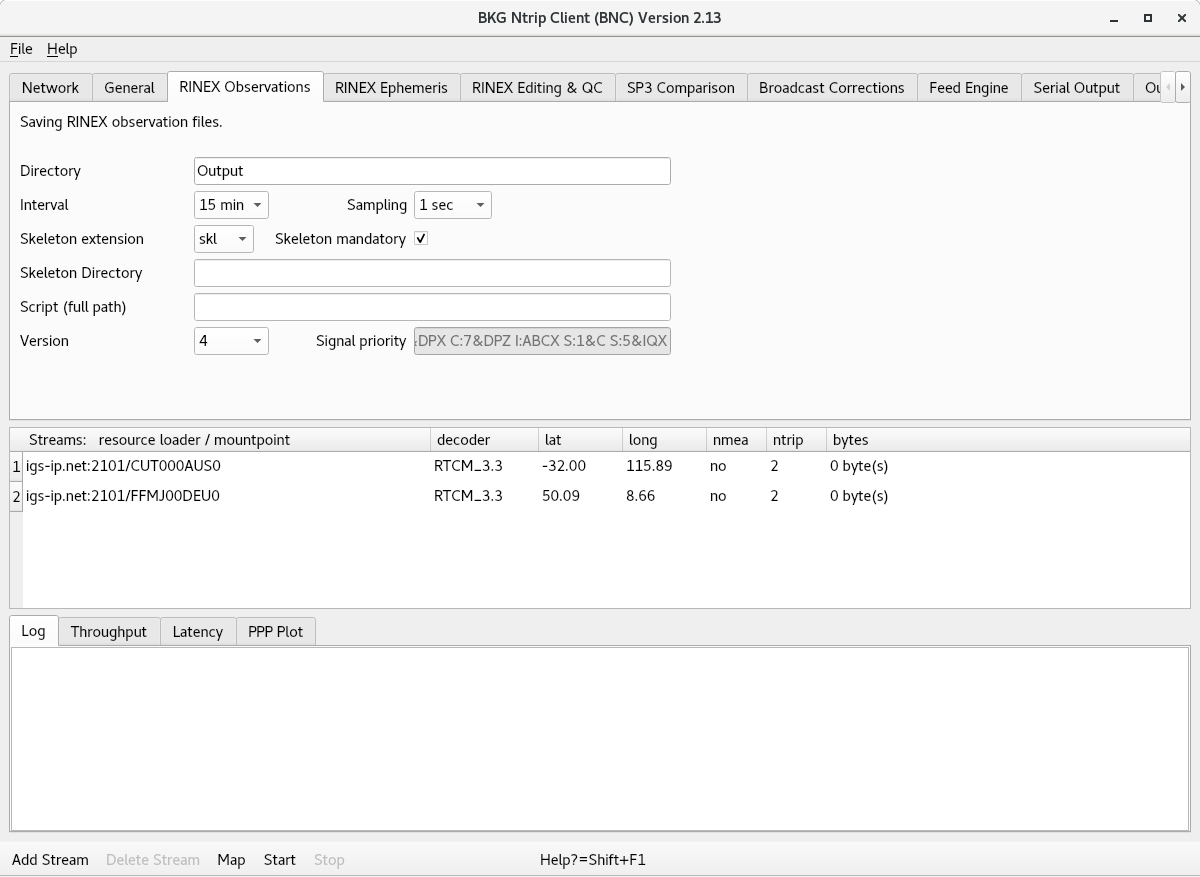
Task: Click the Directory input field
Action: point(432,171)
